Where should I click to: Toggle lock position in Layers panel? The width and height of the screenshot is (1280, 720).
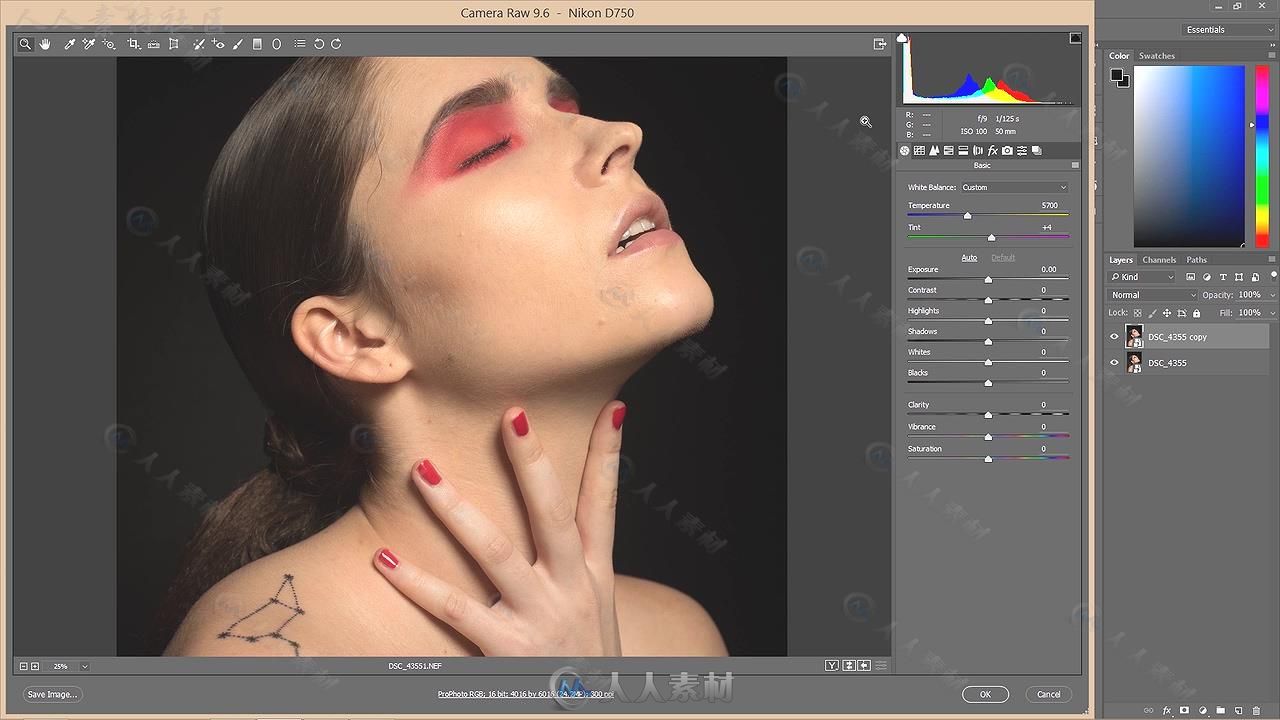[1167, 313]
